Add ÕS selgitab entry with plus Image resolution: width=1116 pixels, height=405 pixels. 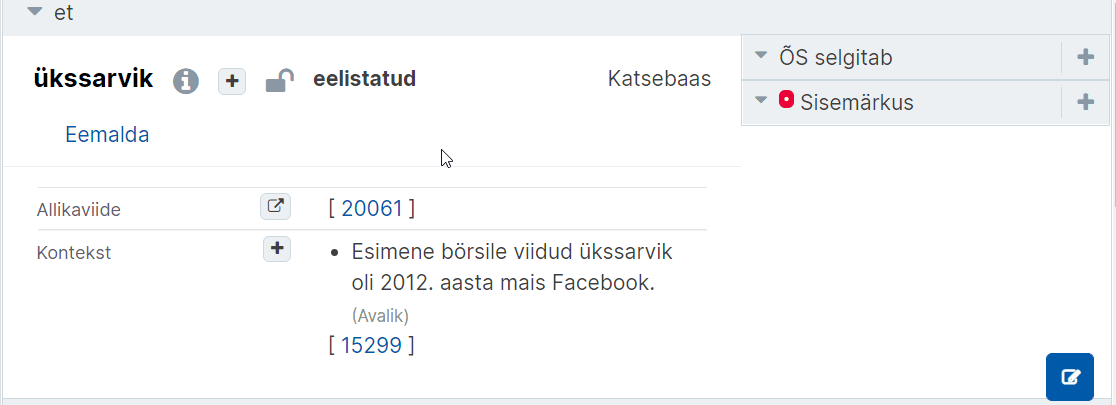coord(1085,57)
